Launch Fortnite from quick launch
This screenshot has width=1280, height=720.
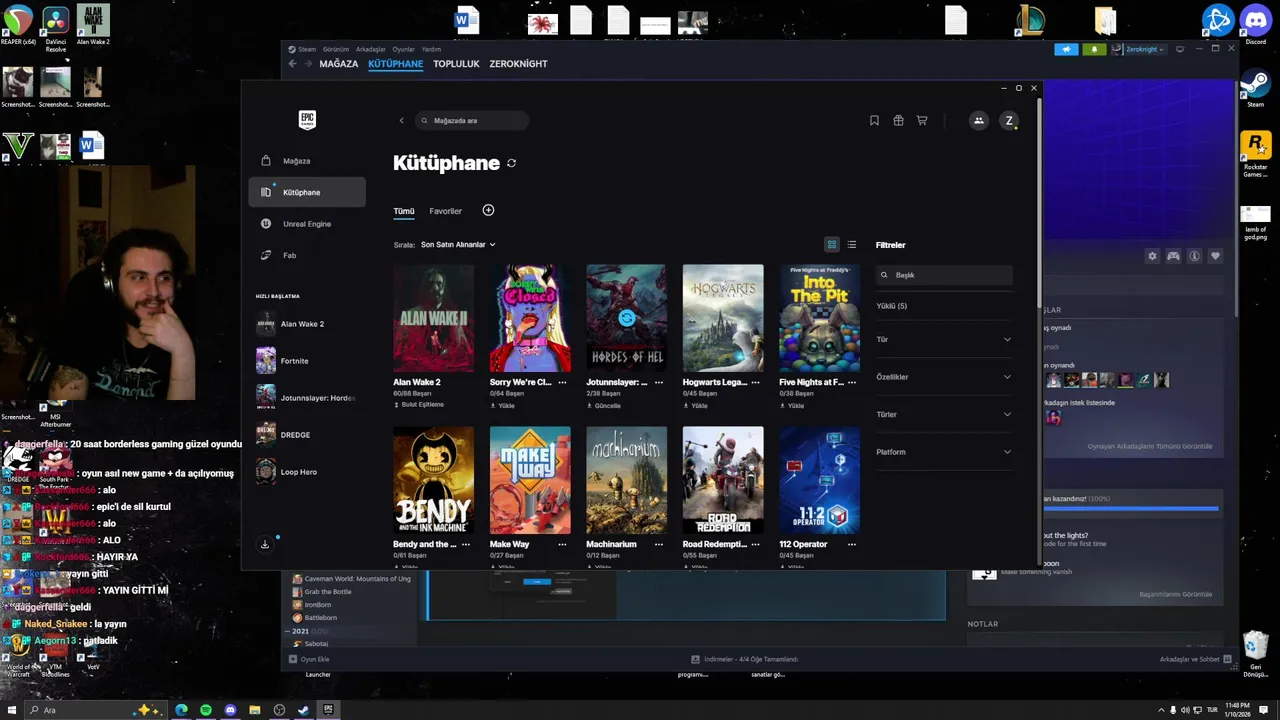point(307,361)
